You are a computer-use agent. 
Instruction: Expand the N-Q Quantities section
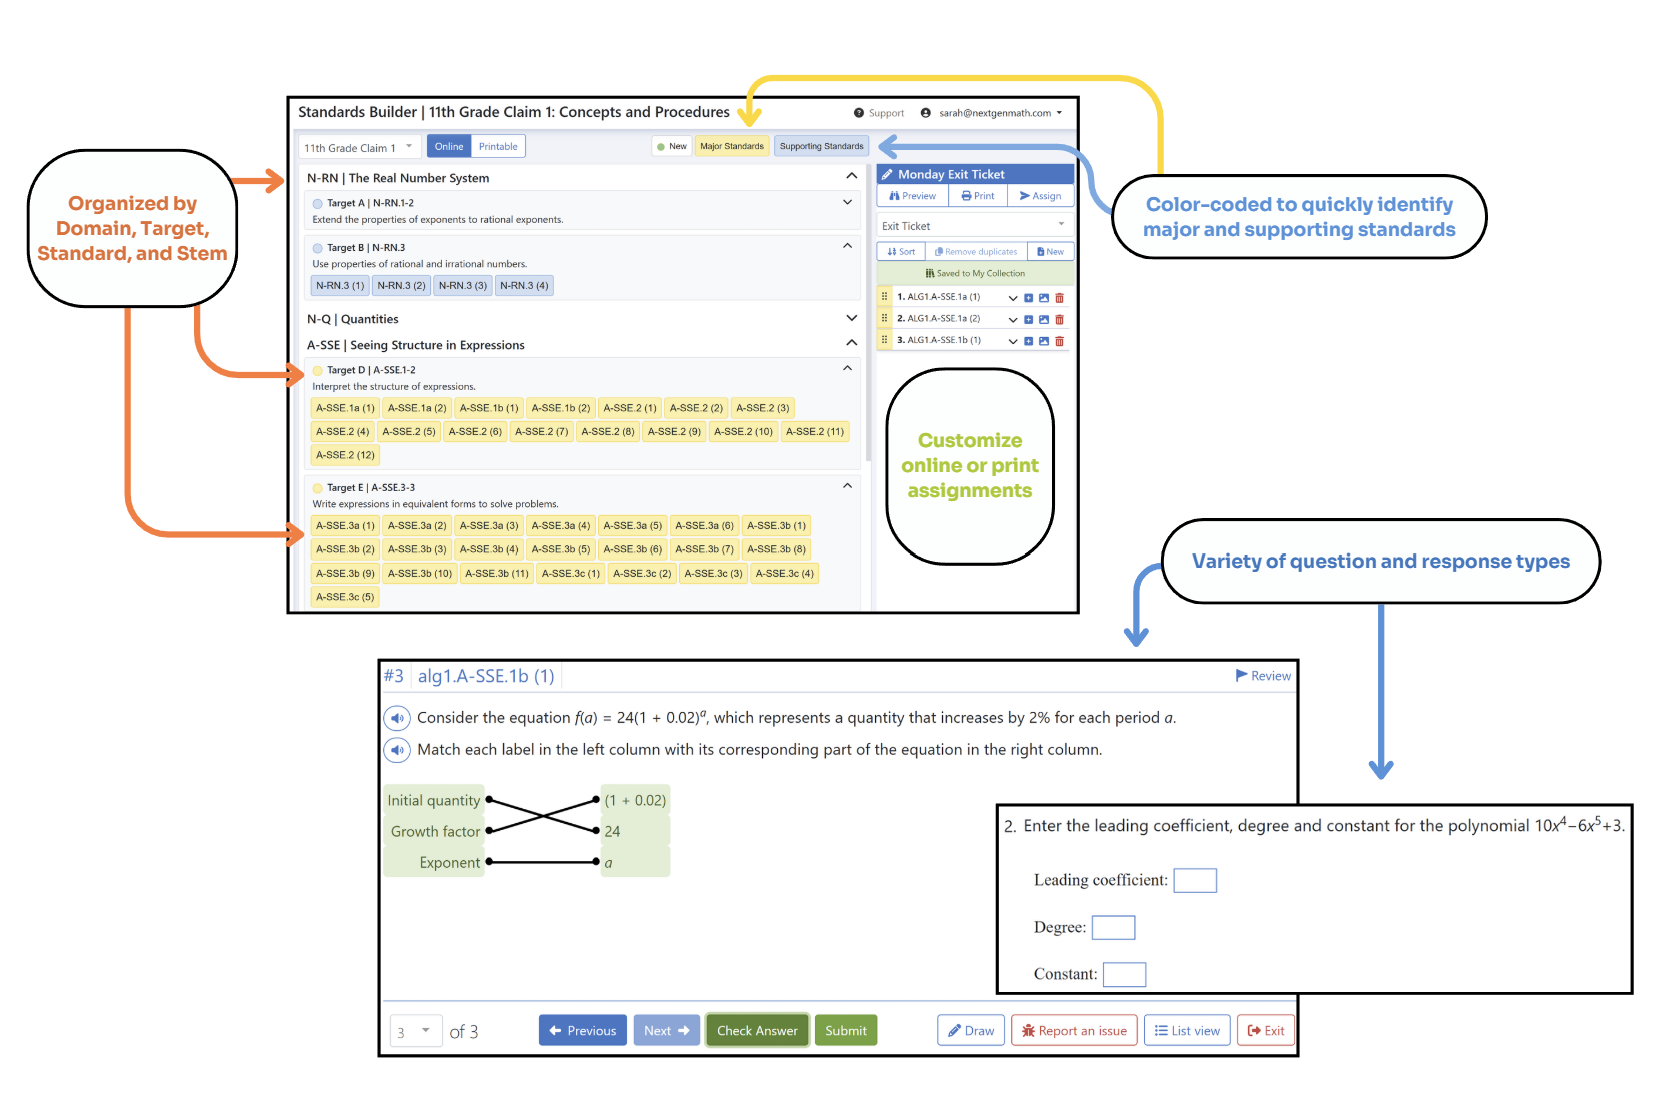pyautogui.click(x=851, y=318)
